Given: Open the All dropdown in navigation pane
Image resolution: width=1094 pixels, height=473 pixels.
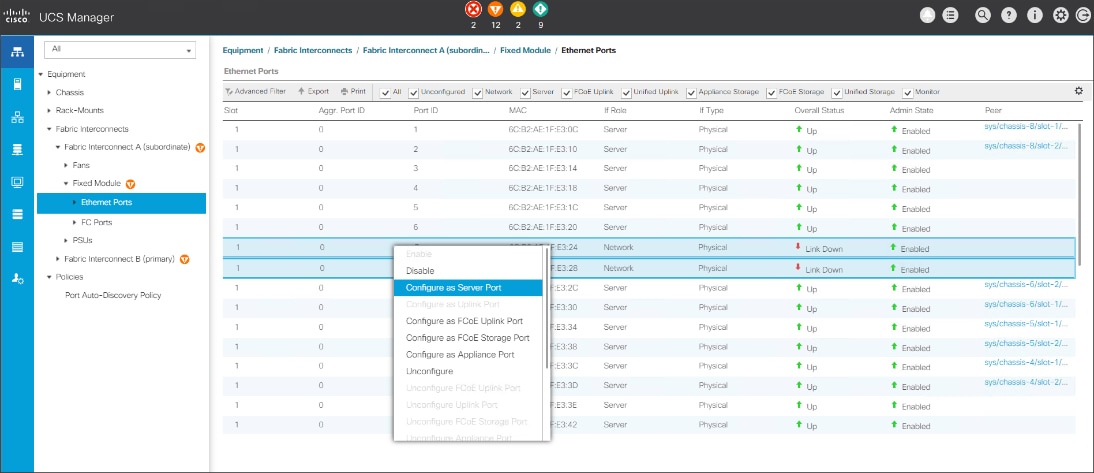Looking at the screenshot, I should (120, 50).
